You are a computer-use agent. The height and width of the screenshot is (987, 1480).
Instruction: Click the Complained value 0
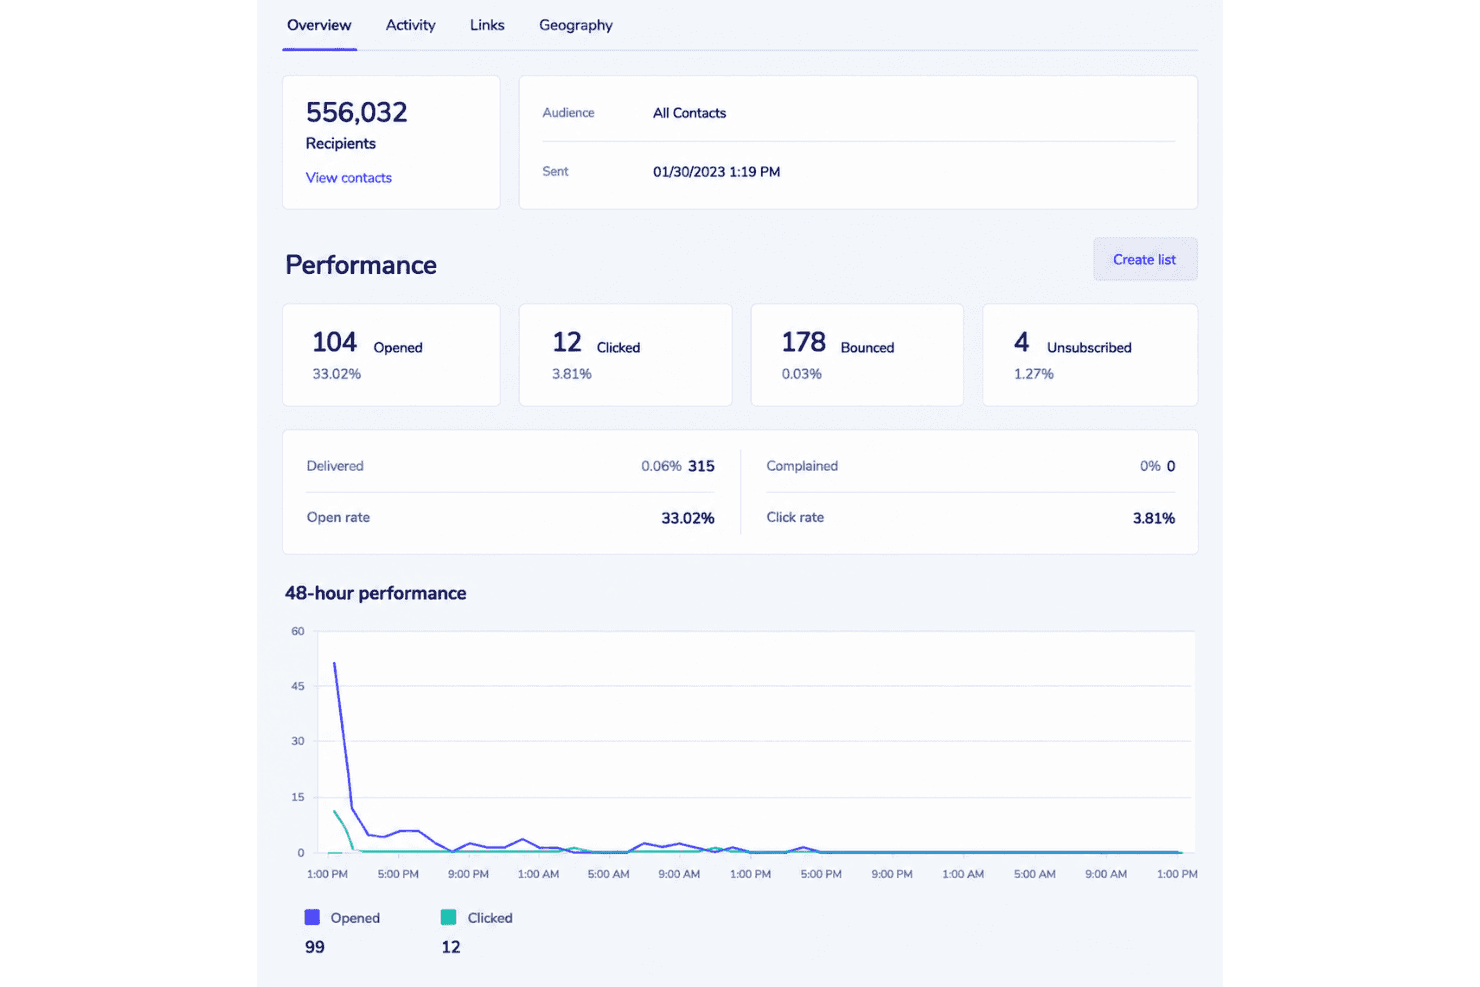tap(1171, 466)
